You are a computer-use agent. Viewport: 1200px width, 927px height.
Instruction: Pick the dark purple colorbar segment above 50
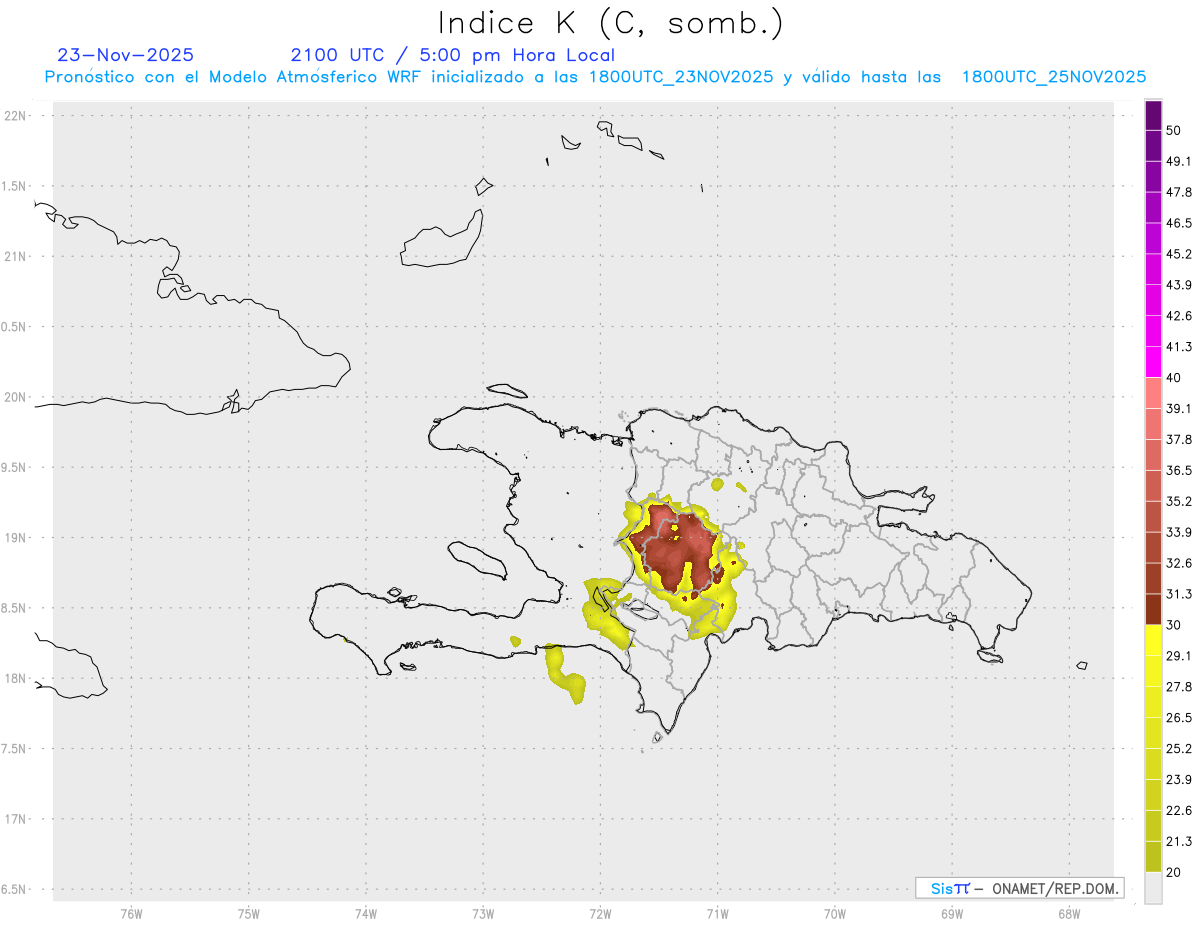pyautogui.click(x=1153, y=116)
